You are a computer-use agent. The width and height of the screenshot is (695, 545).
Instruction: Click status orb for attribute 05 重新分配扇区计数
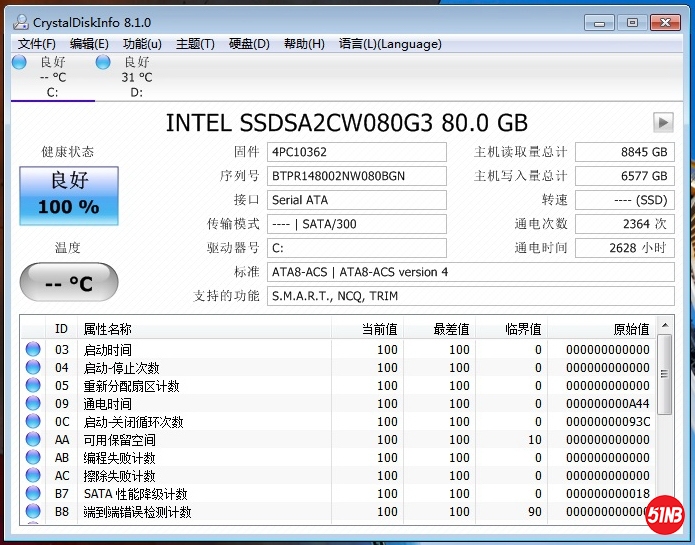pos(33,386)
